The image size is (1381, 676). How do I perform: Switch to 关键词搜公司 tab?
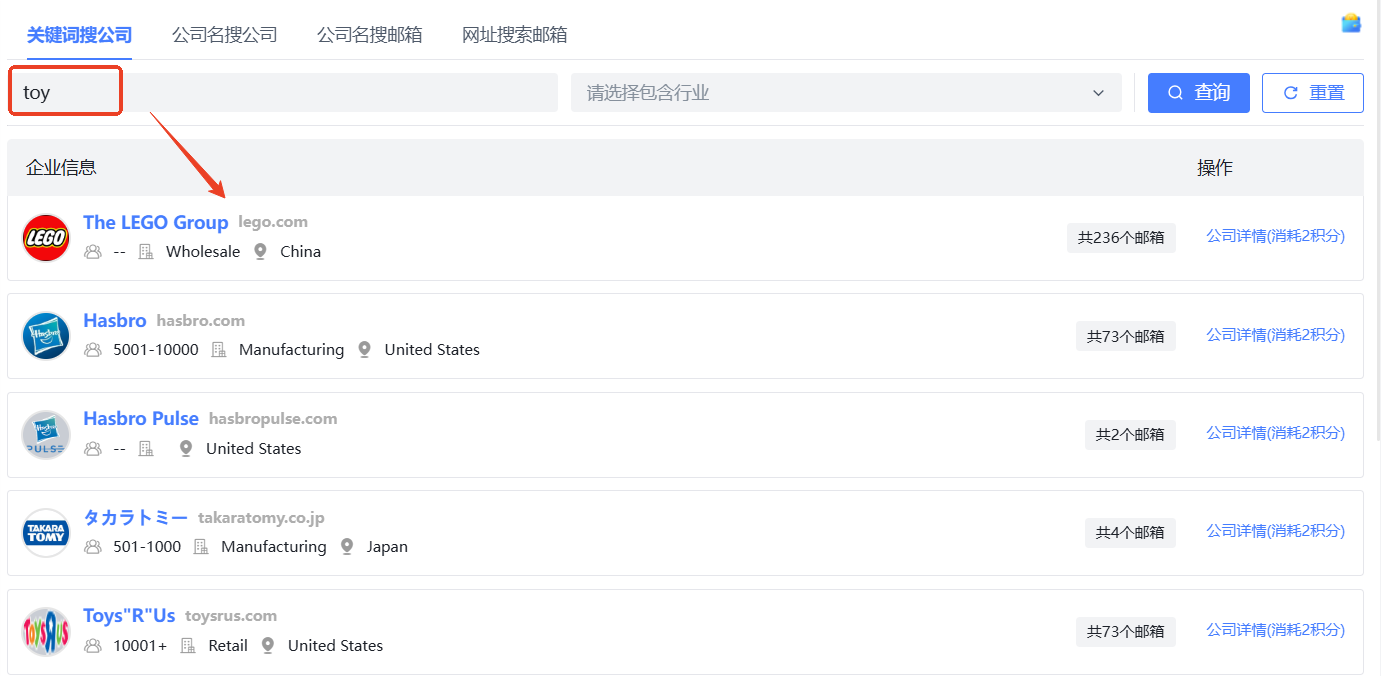click(x=79, y=35)
